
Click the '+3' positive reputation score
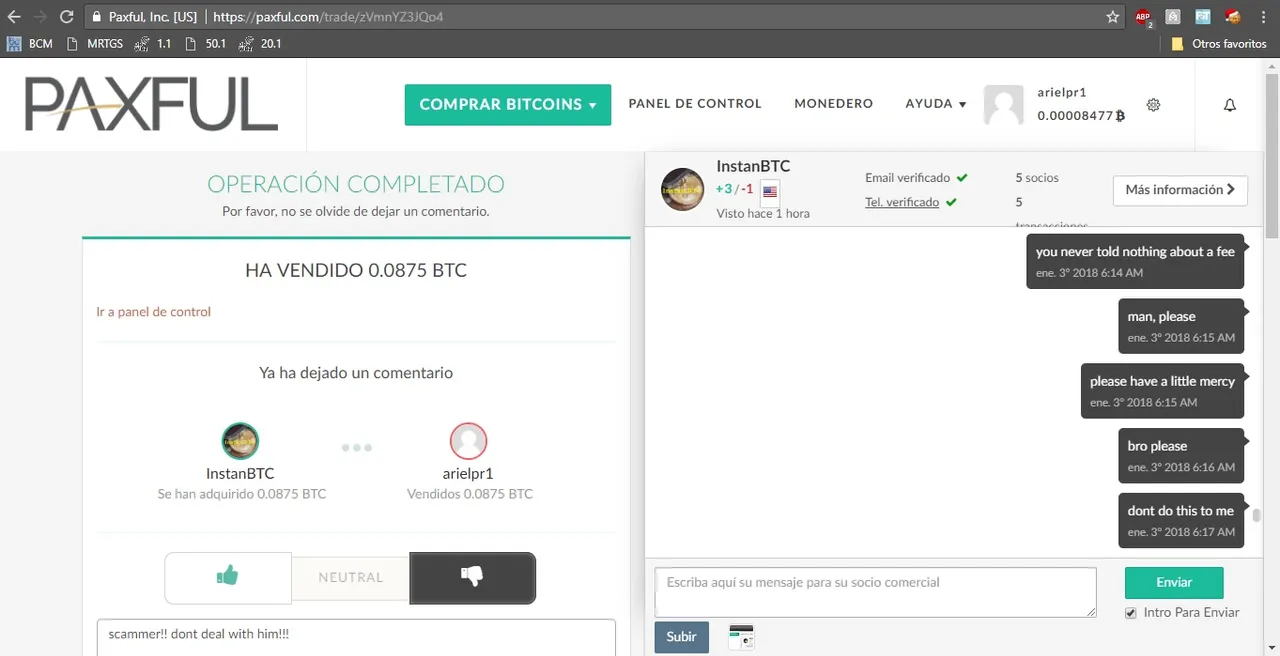[724, 189]
